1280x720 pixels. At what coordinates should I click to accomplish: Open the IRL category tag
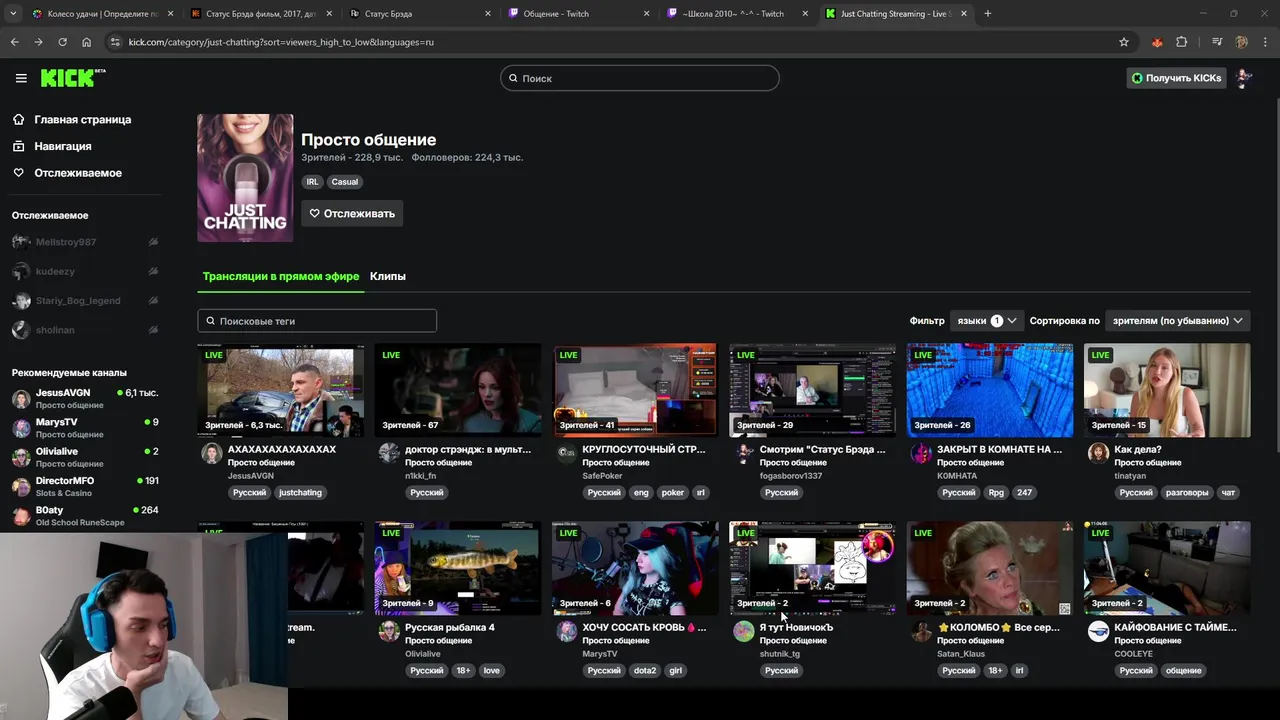tap(313, 182)
